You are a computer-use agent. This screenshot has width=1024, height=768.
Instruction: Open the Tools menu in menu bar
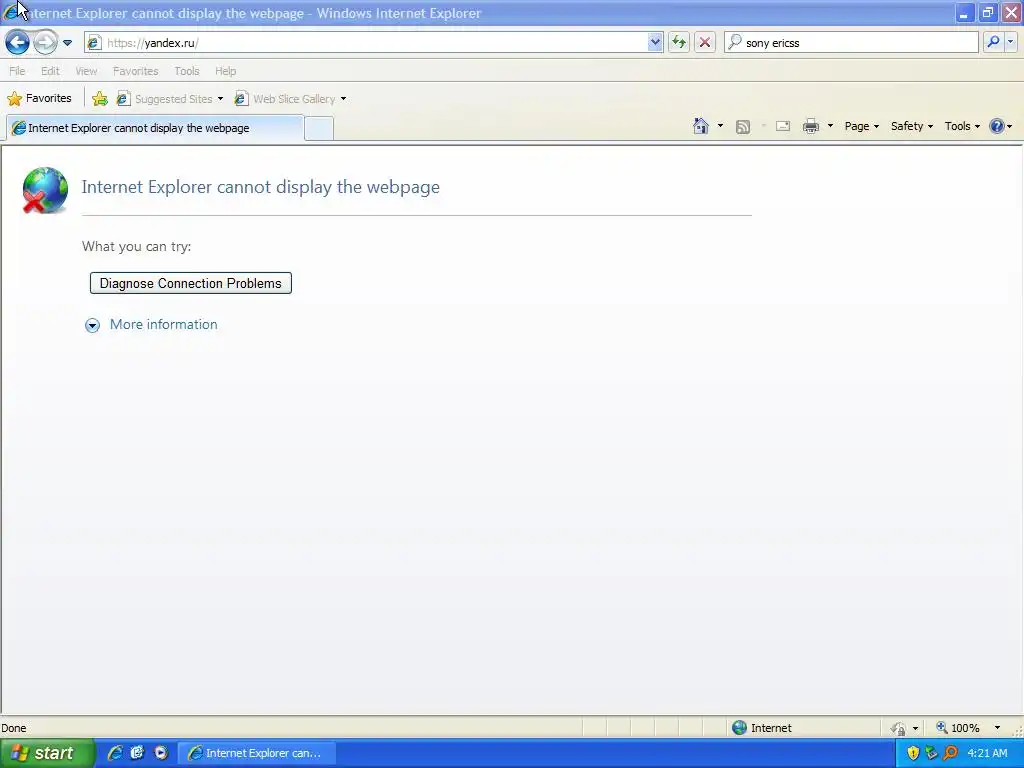[x=187, y=71]
